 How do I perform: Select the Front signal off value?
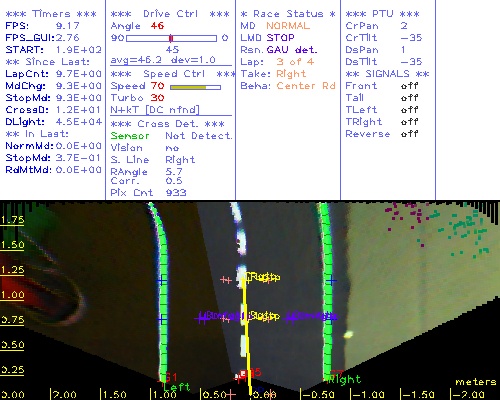click(x=409, y=86)
